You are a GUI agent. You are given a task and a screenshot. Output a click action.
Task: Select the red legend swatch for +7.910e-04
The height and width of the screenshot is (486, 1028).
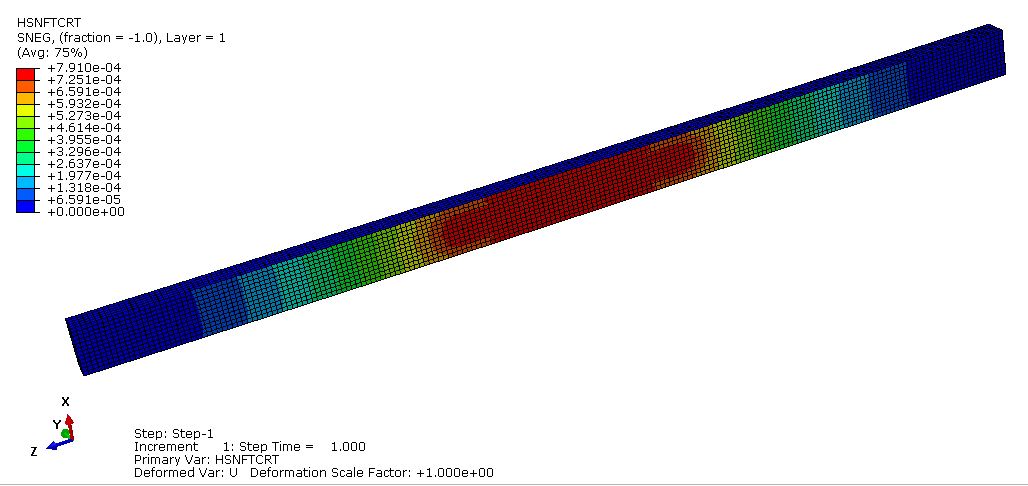[26, 73]
